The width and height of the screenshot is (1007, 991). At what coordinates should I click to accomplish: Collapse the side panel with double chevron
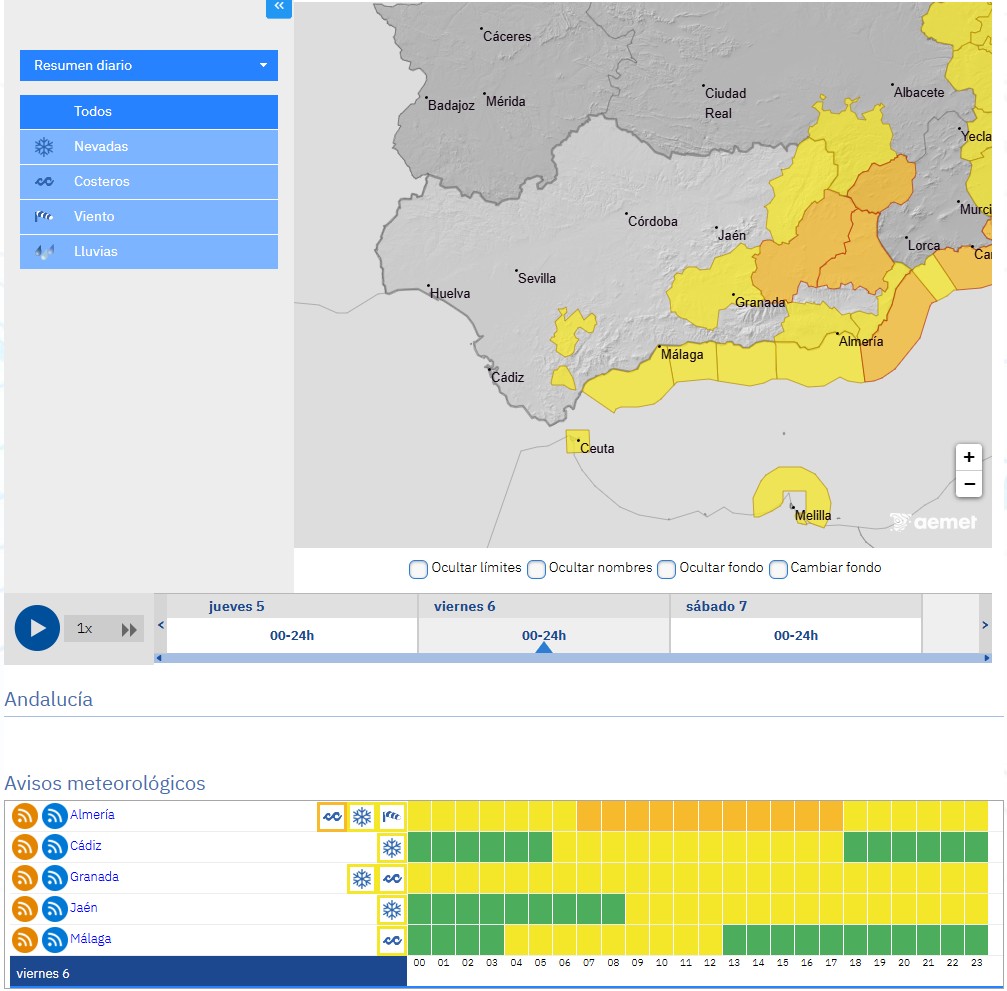click(279, 7)
